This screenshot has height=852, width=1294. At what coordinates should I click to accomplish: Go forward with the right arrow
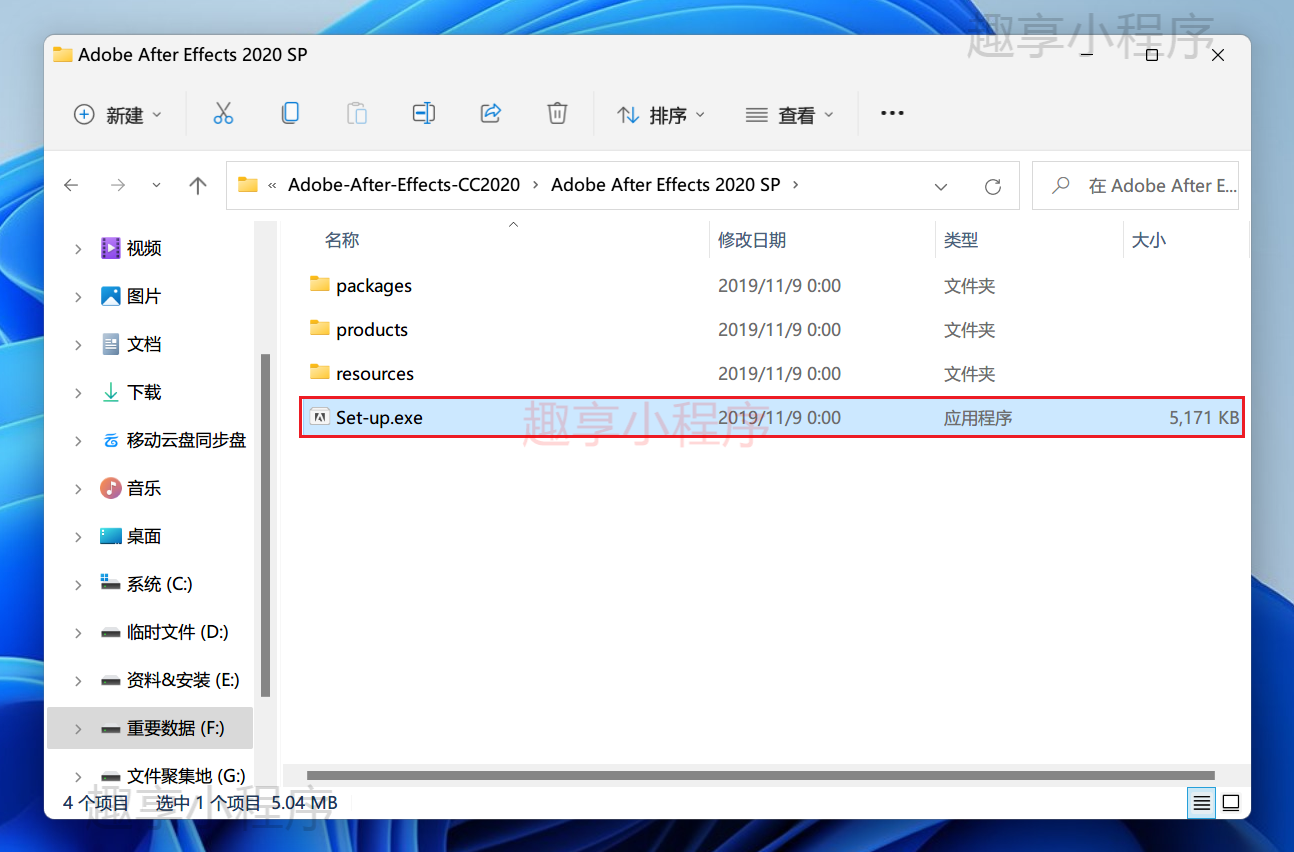coord(118,185)
